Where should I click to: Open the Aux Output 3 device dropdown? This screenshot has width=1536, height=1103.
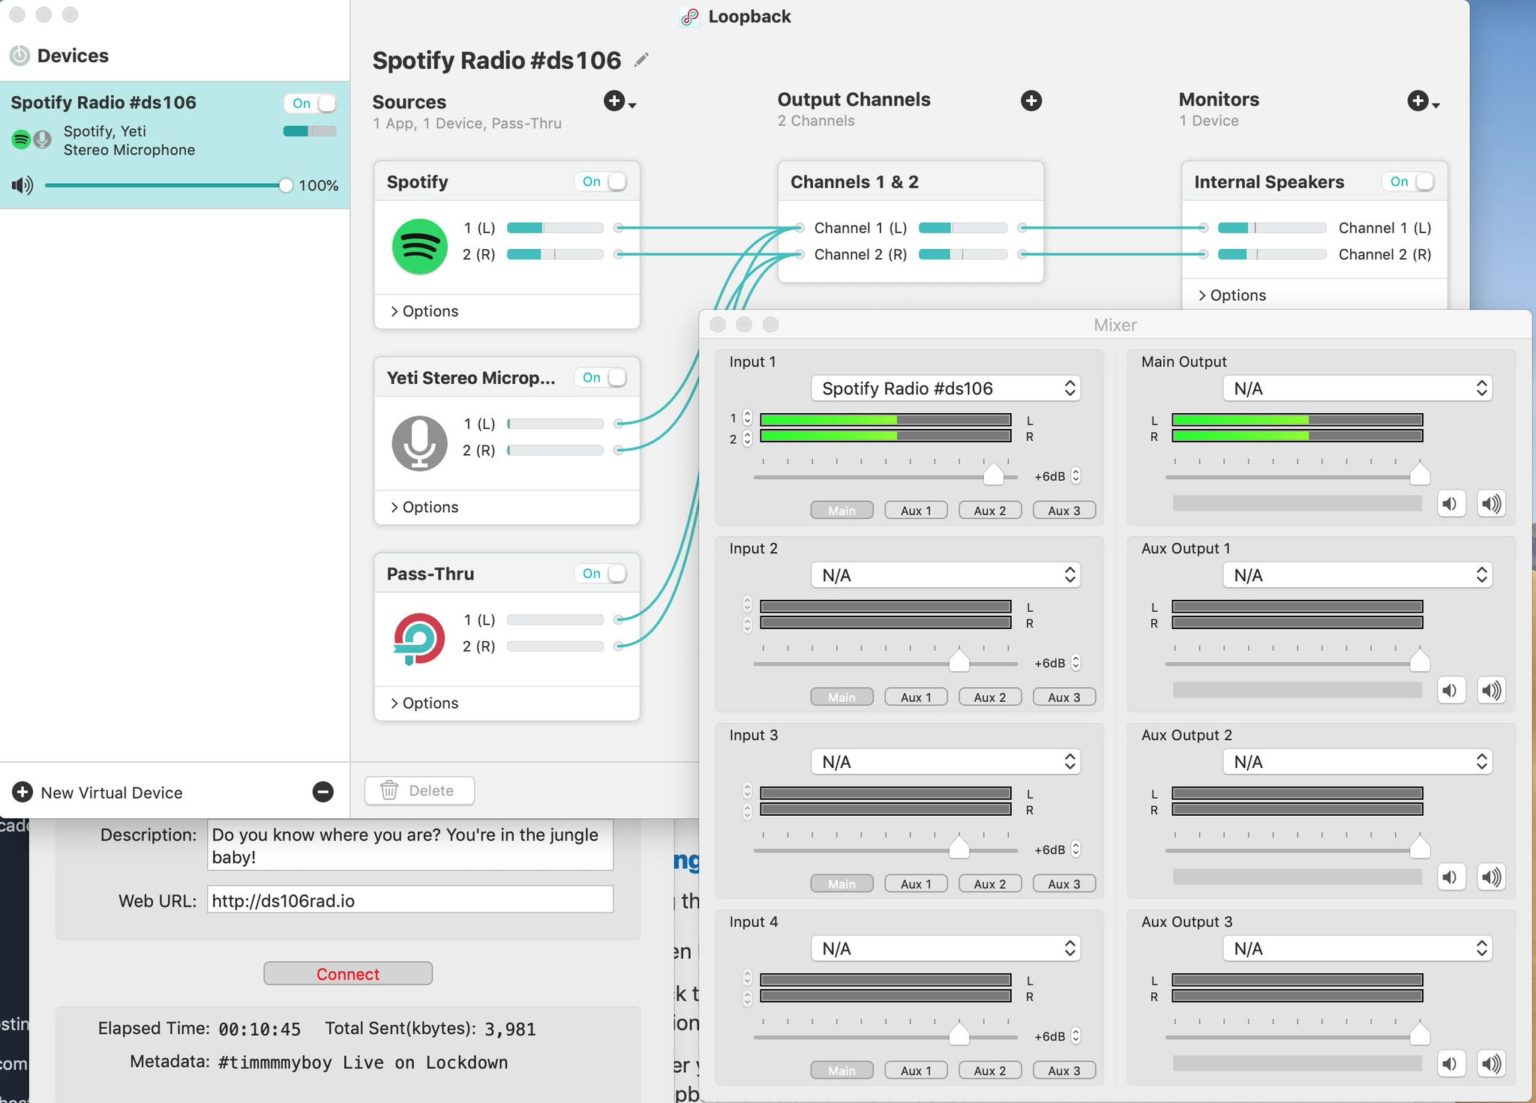[1358, 948]
